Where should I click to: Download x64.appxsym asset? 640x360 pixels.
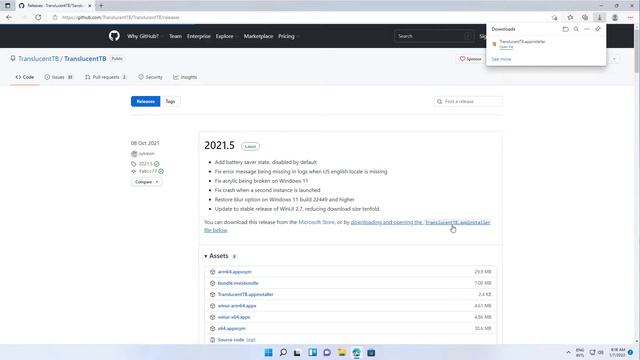(231, 329)
